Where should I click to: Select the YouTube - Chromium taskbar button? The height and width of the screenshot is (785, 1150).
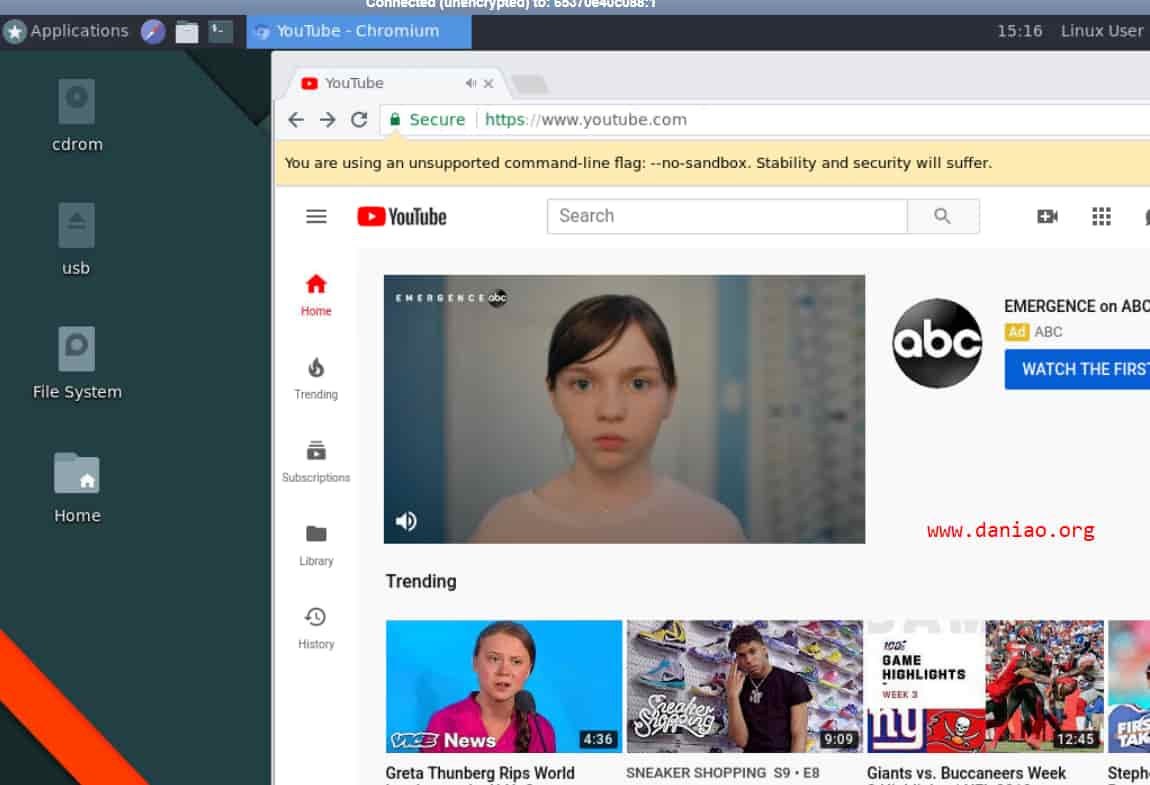pos(359,32)
